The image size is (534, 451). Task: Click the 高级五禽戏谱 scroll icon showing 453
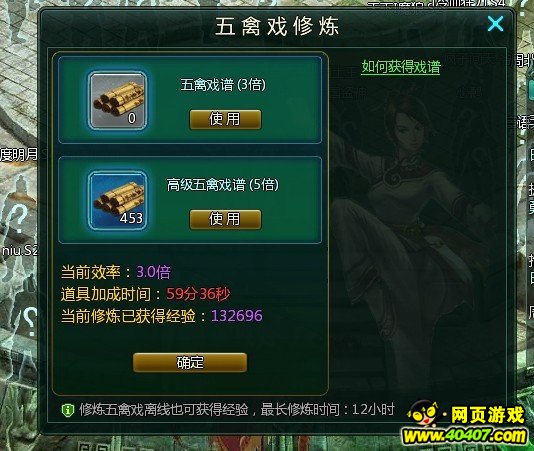tap(118, 201)
